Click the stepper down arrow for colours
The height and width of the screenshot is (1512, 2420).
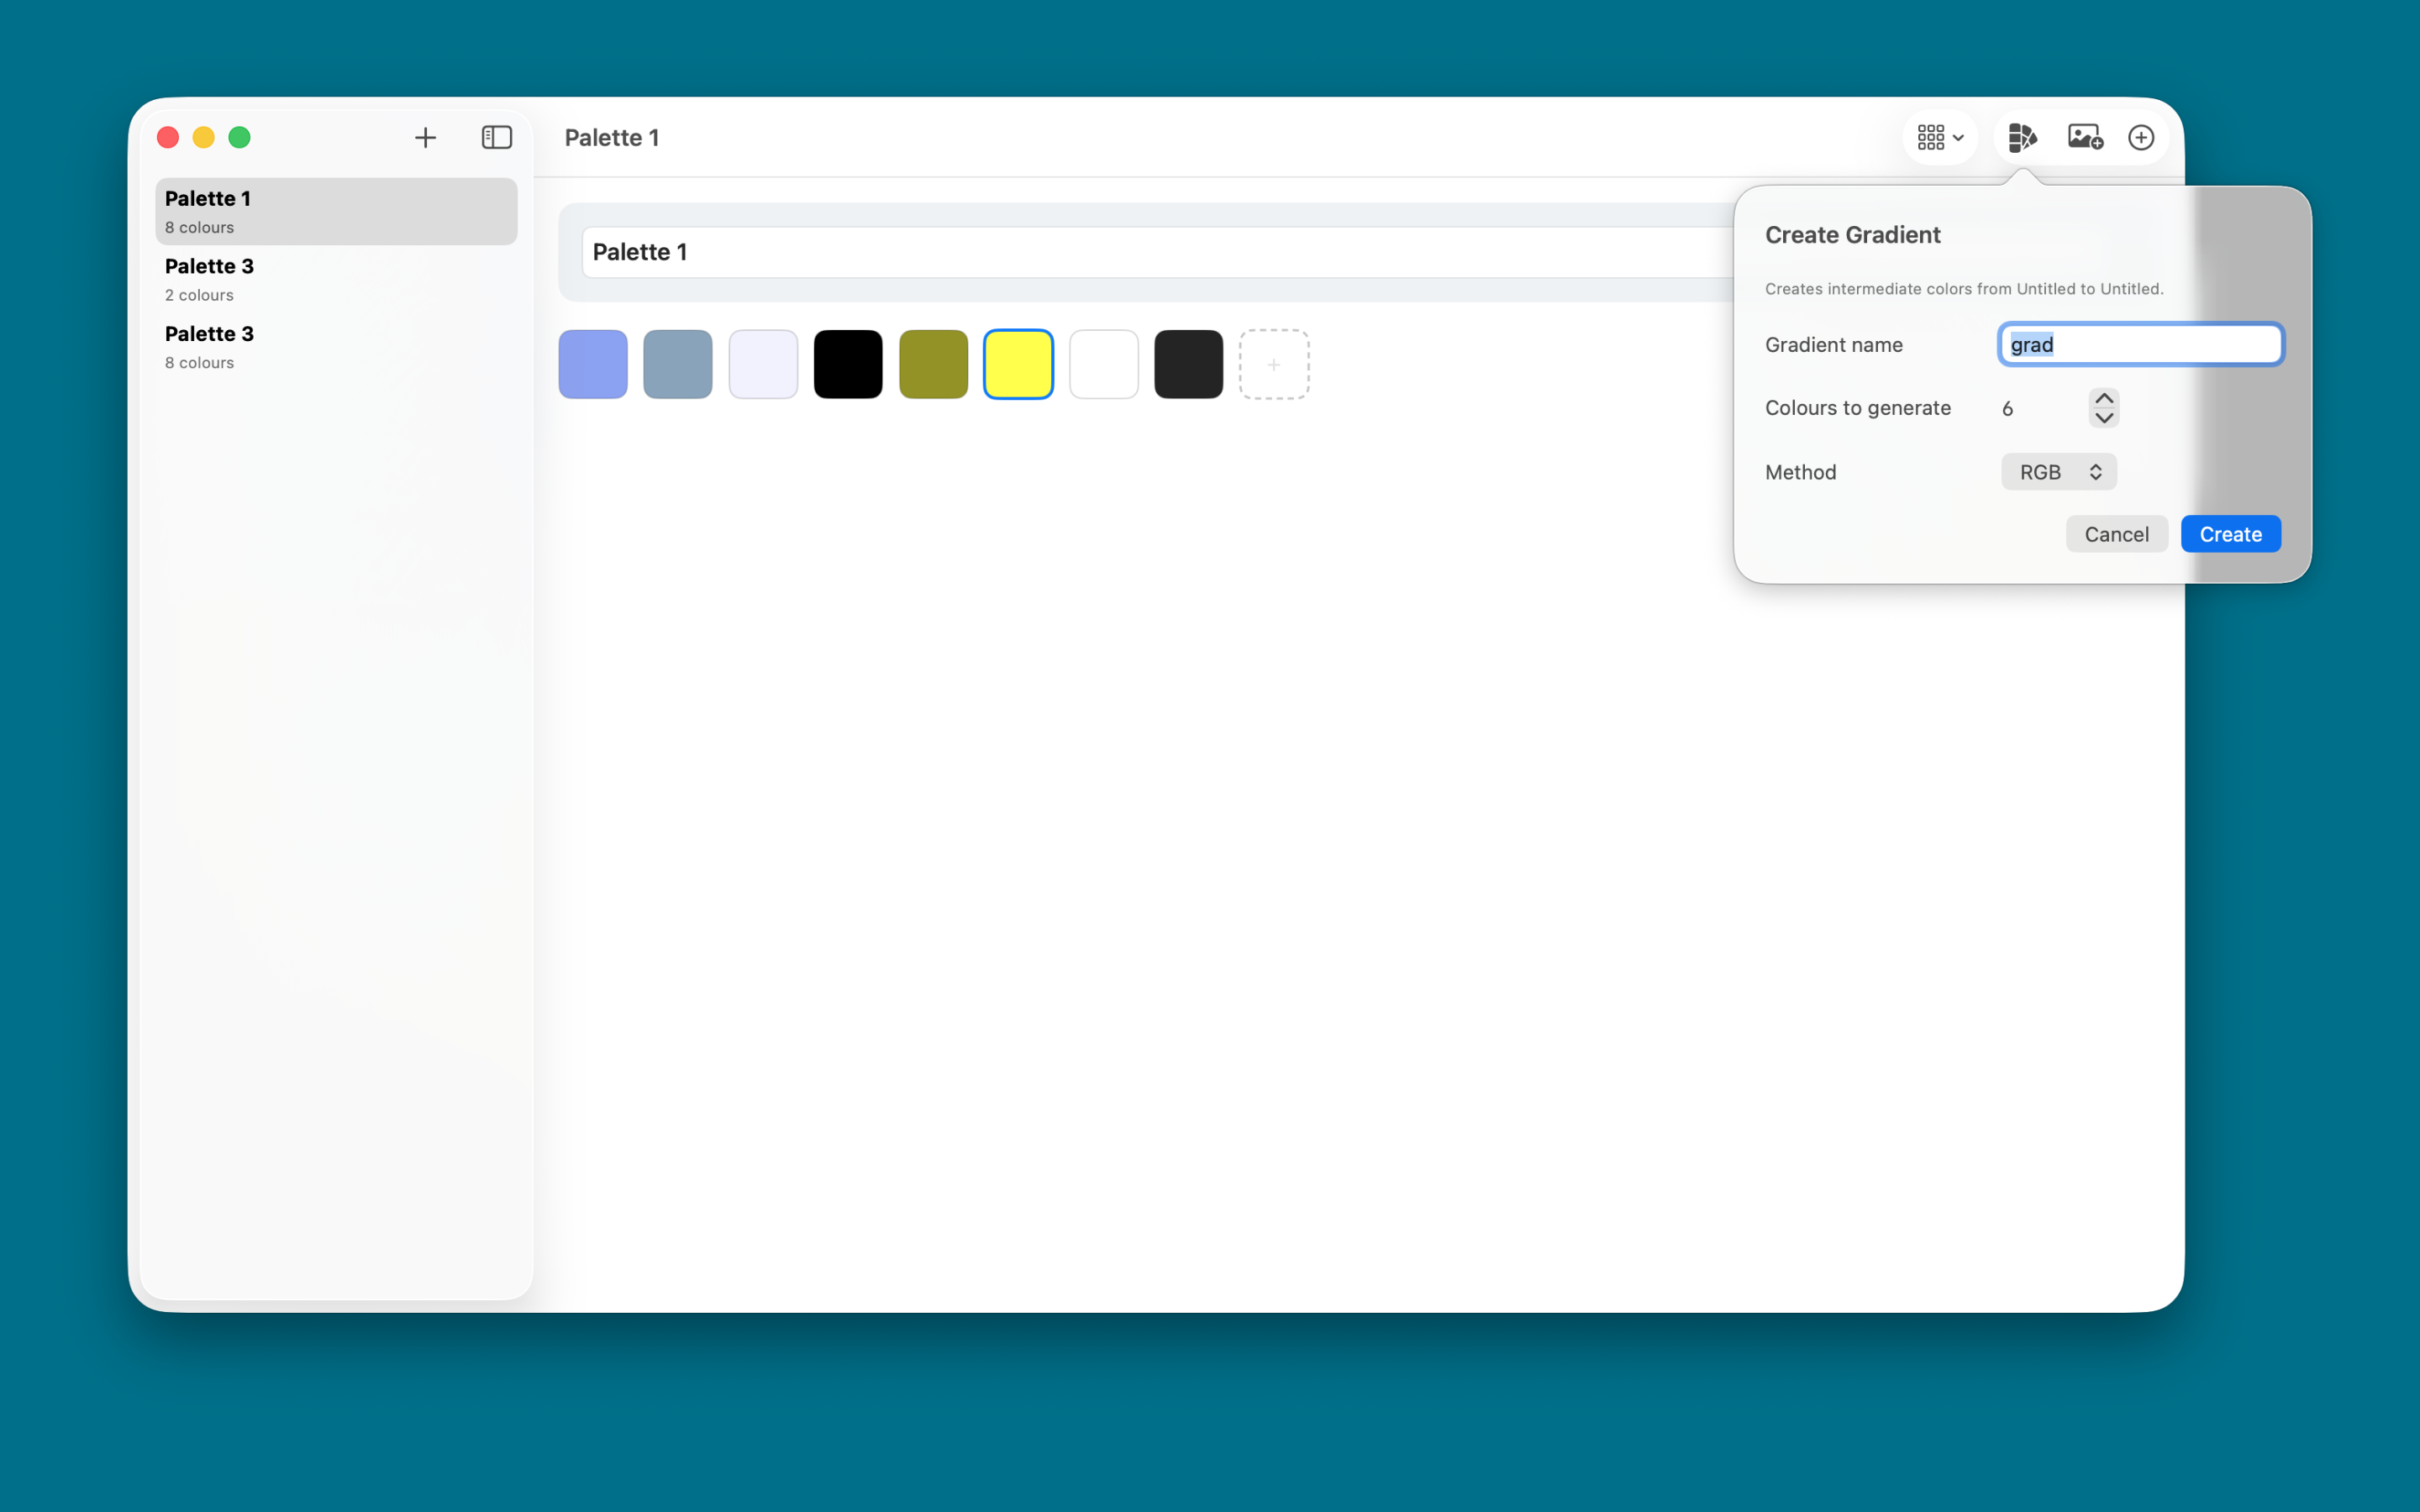click(2103, 418)
